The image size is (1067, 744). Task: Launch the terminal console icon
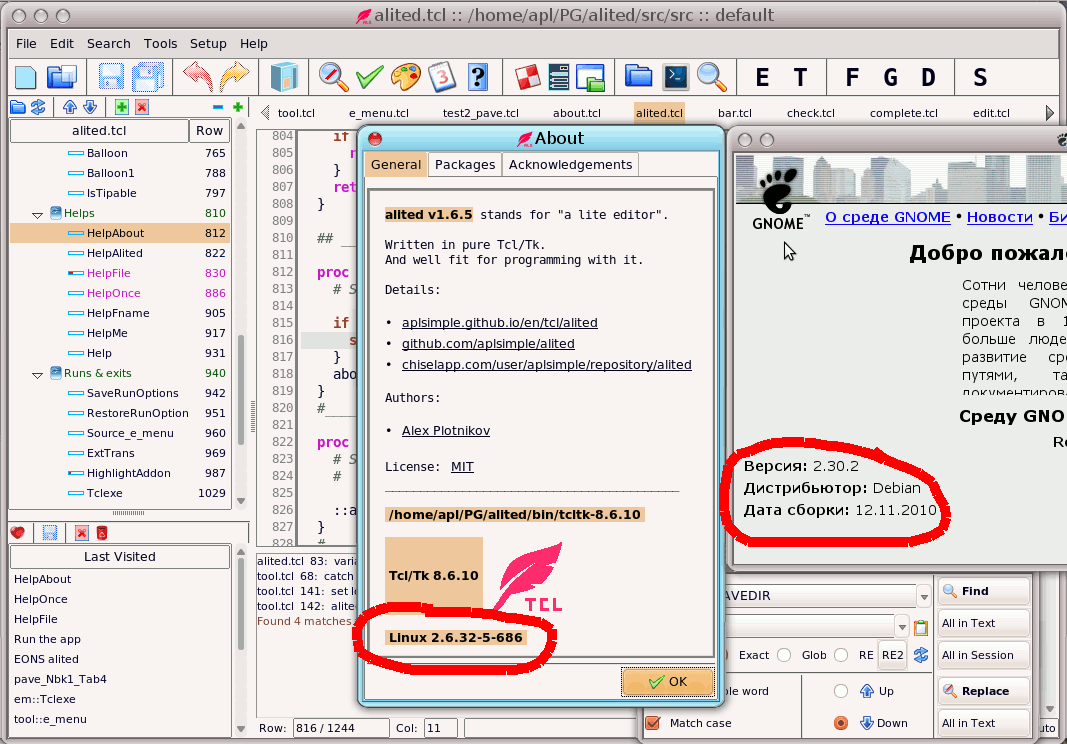tap(676, 77)
